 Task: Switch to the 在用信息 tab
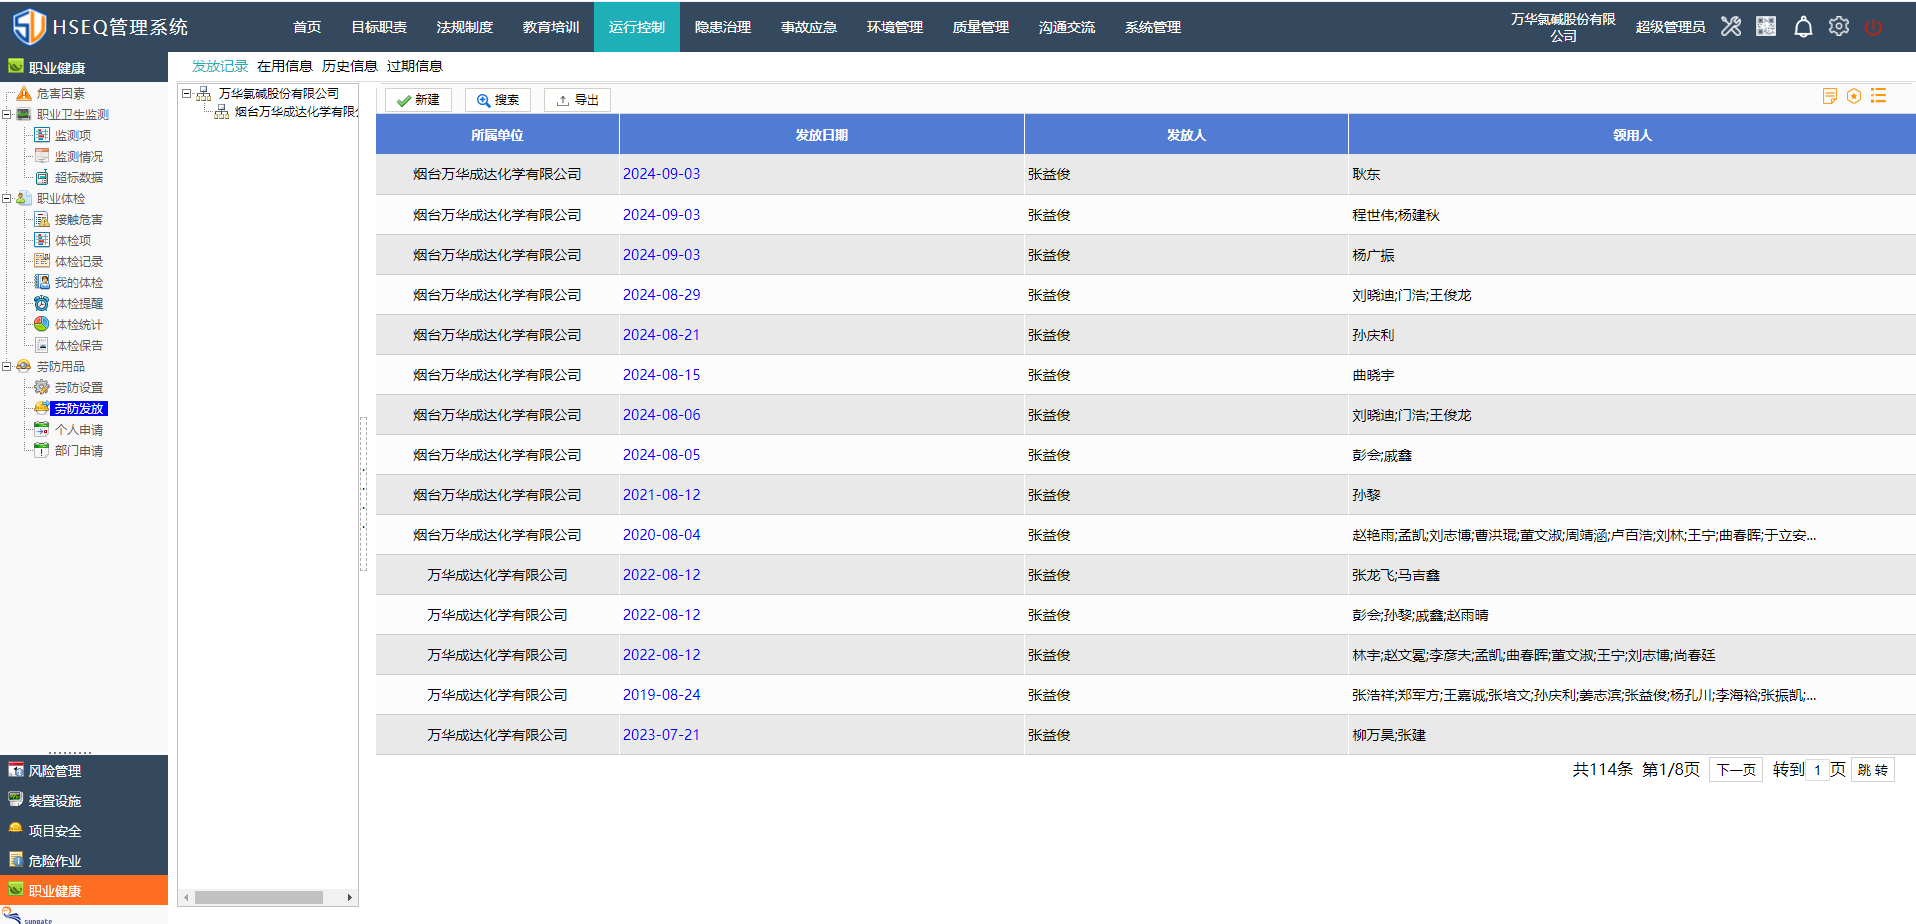285,66
